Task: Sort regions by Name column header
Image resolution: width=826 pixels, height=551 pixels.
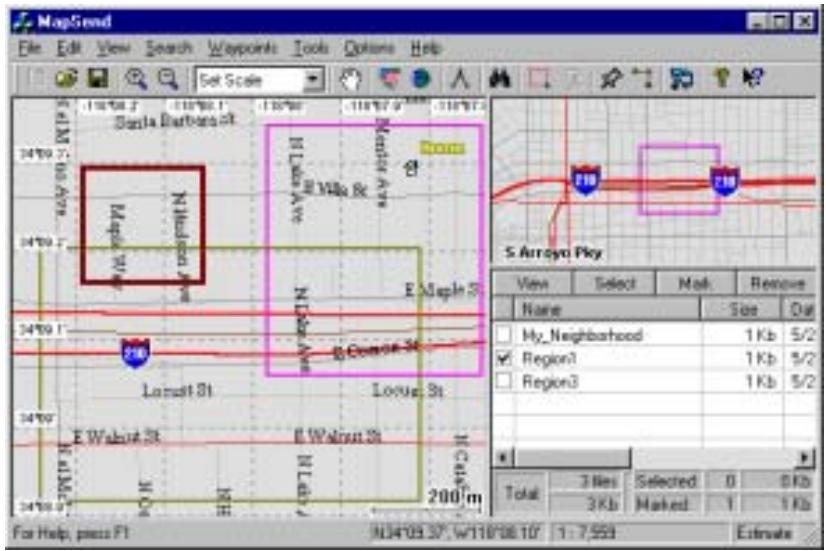Action: click(606, 309)
